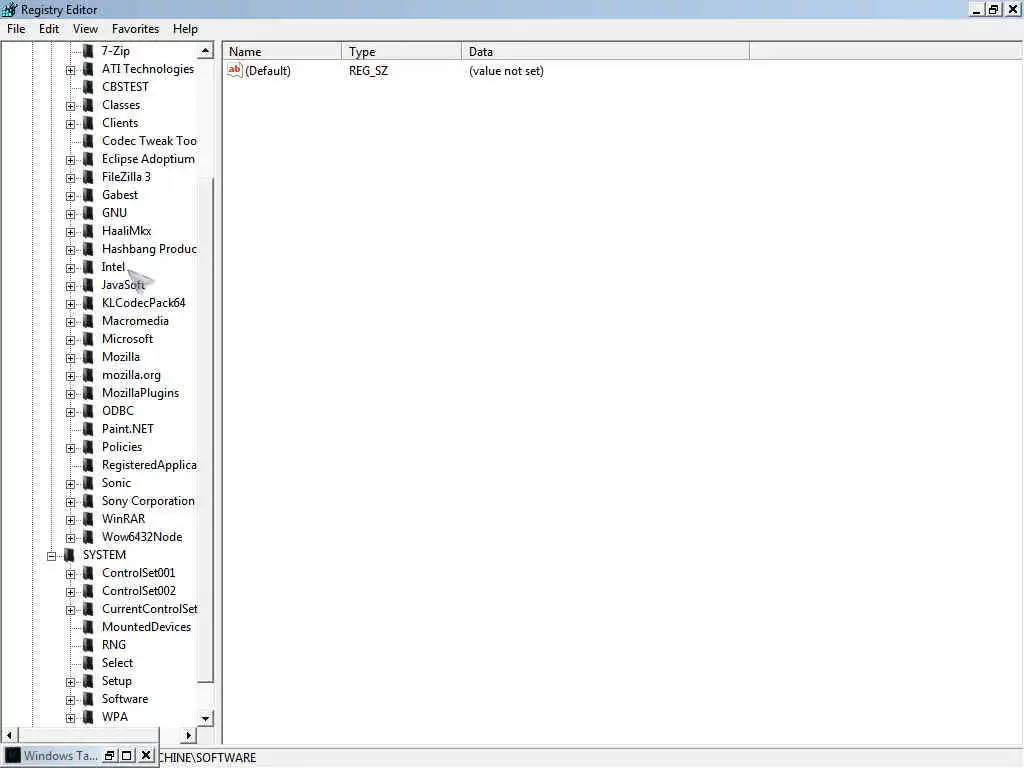Click the Mozilla key folder icon
Viewport: 1024px width, 768px height.
click(x=88, y=357)
